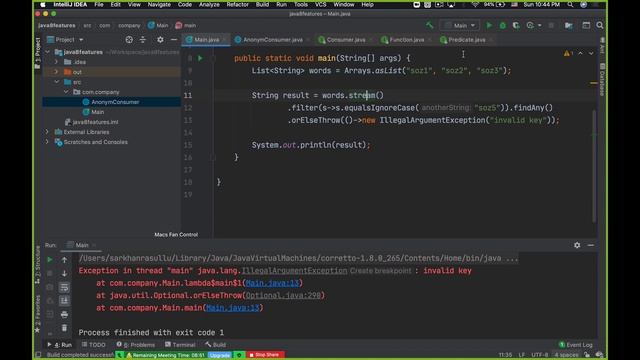
Task: Expand External Libraries node
Action: (x=47, y=132)
